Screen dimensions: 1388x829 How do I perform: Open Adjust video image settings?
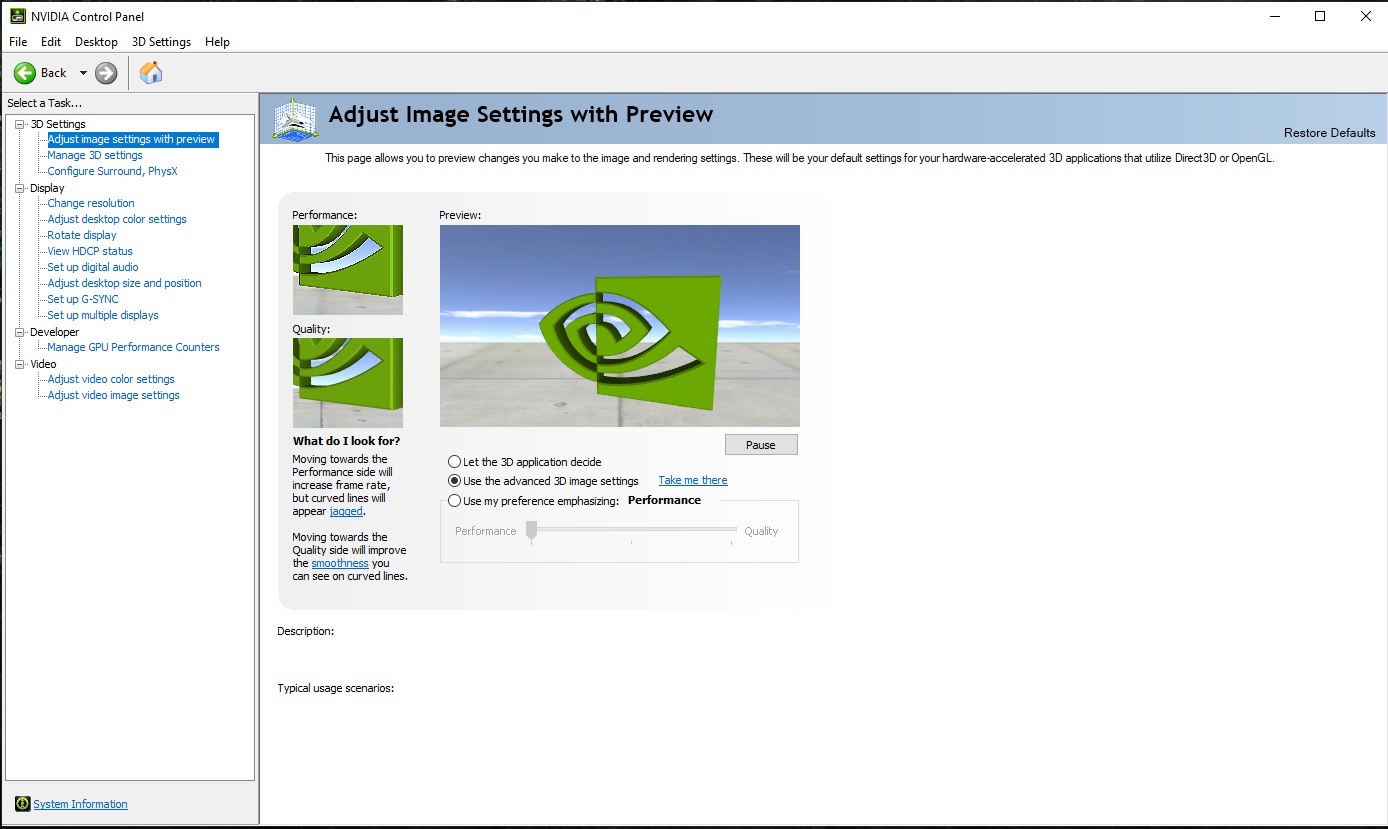113,396
